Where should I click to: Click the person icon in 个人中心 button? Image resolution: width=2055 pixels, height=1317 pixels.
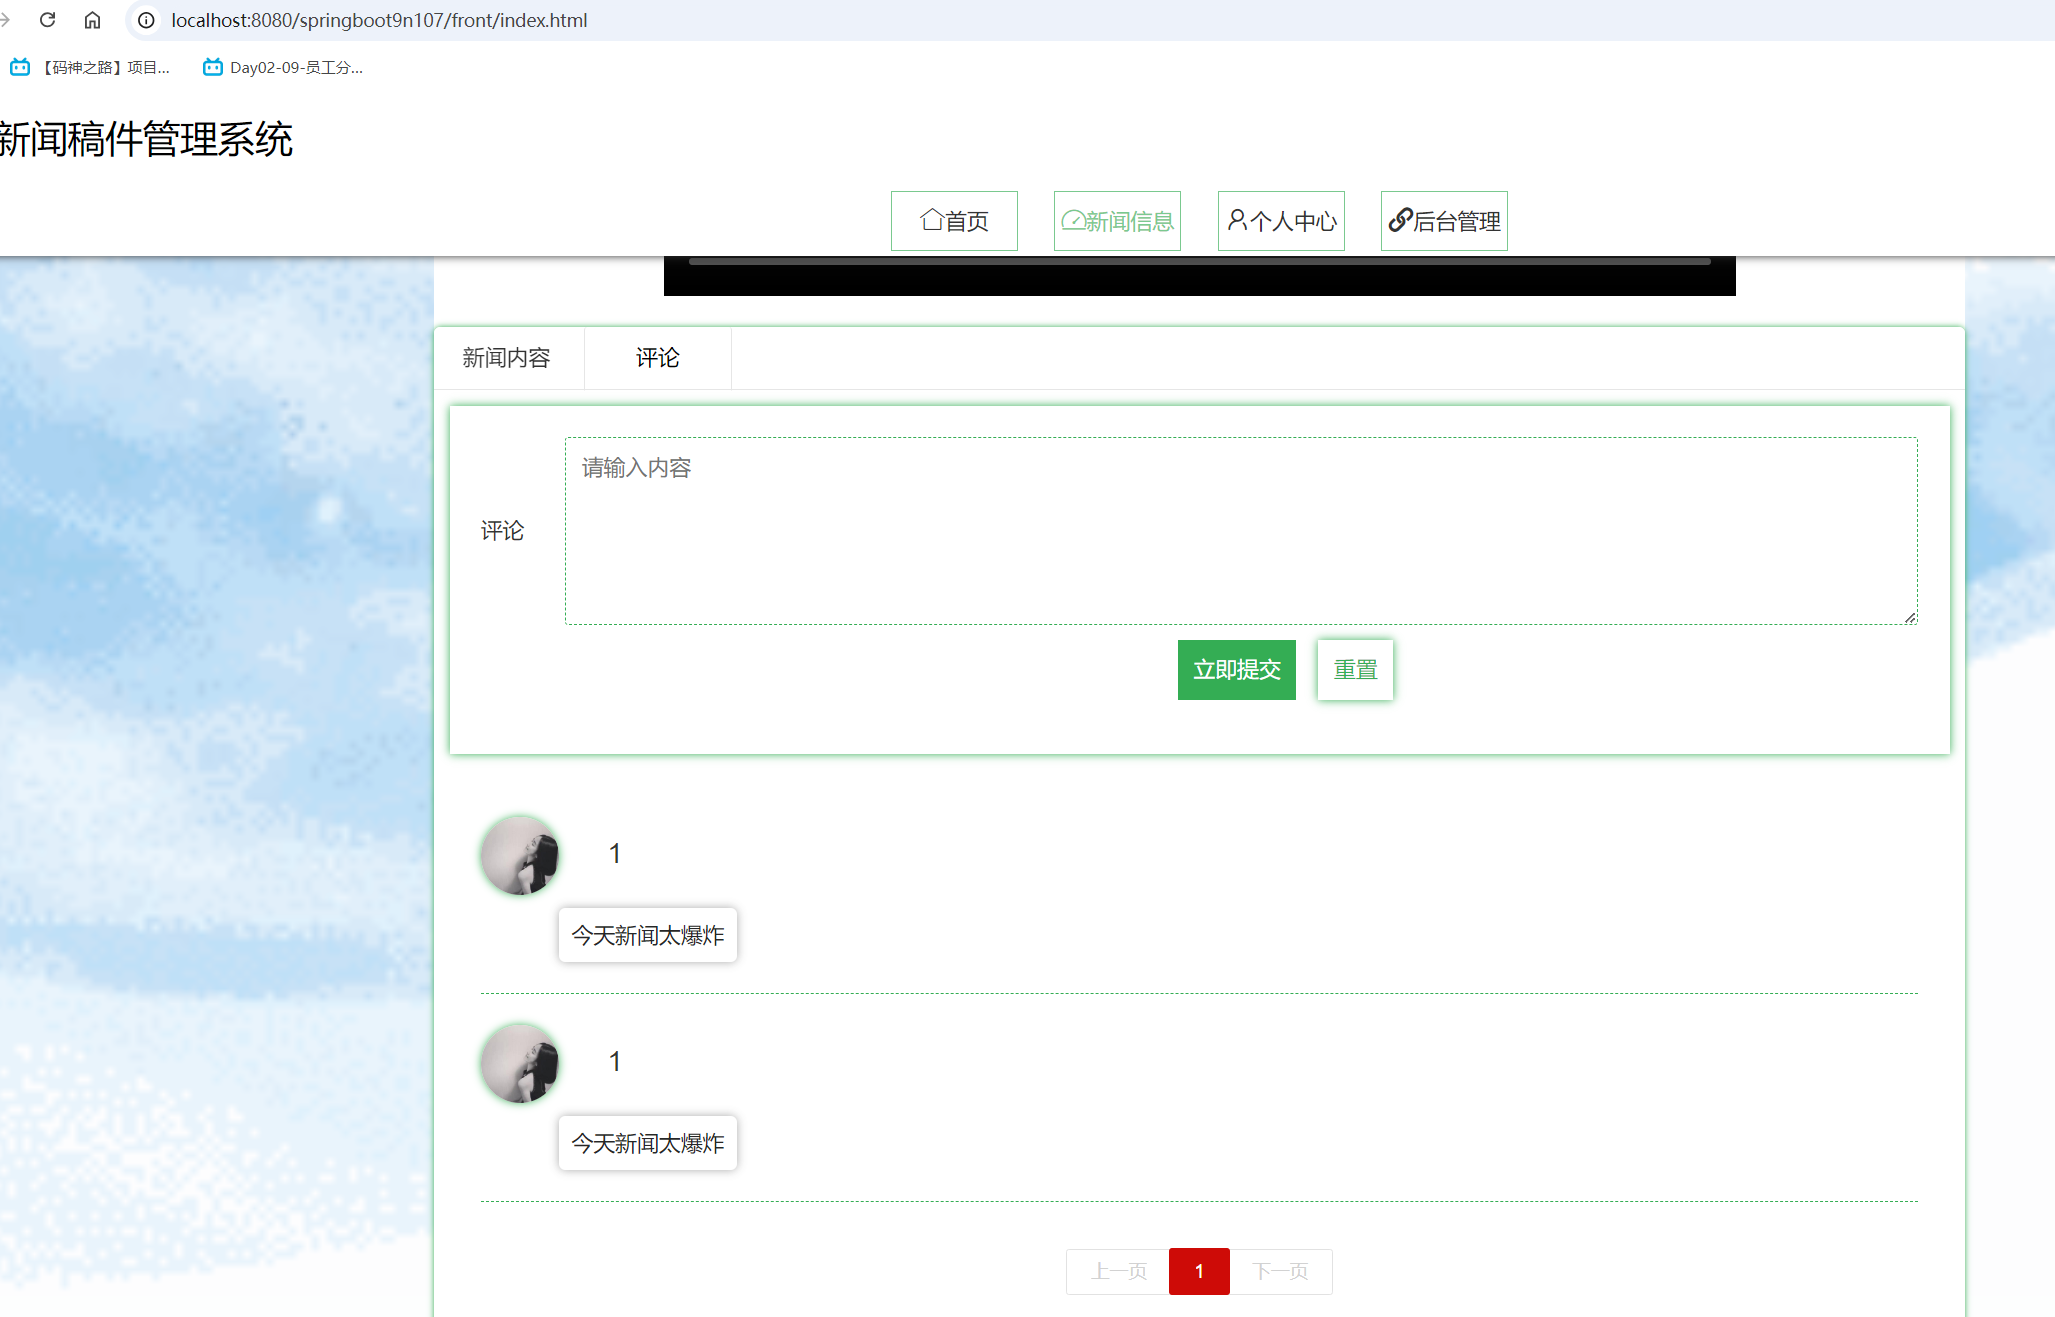coord(1236,220)
